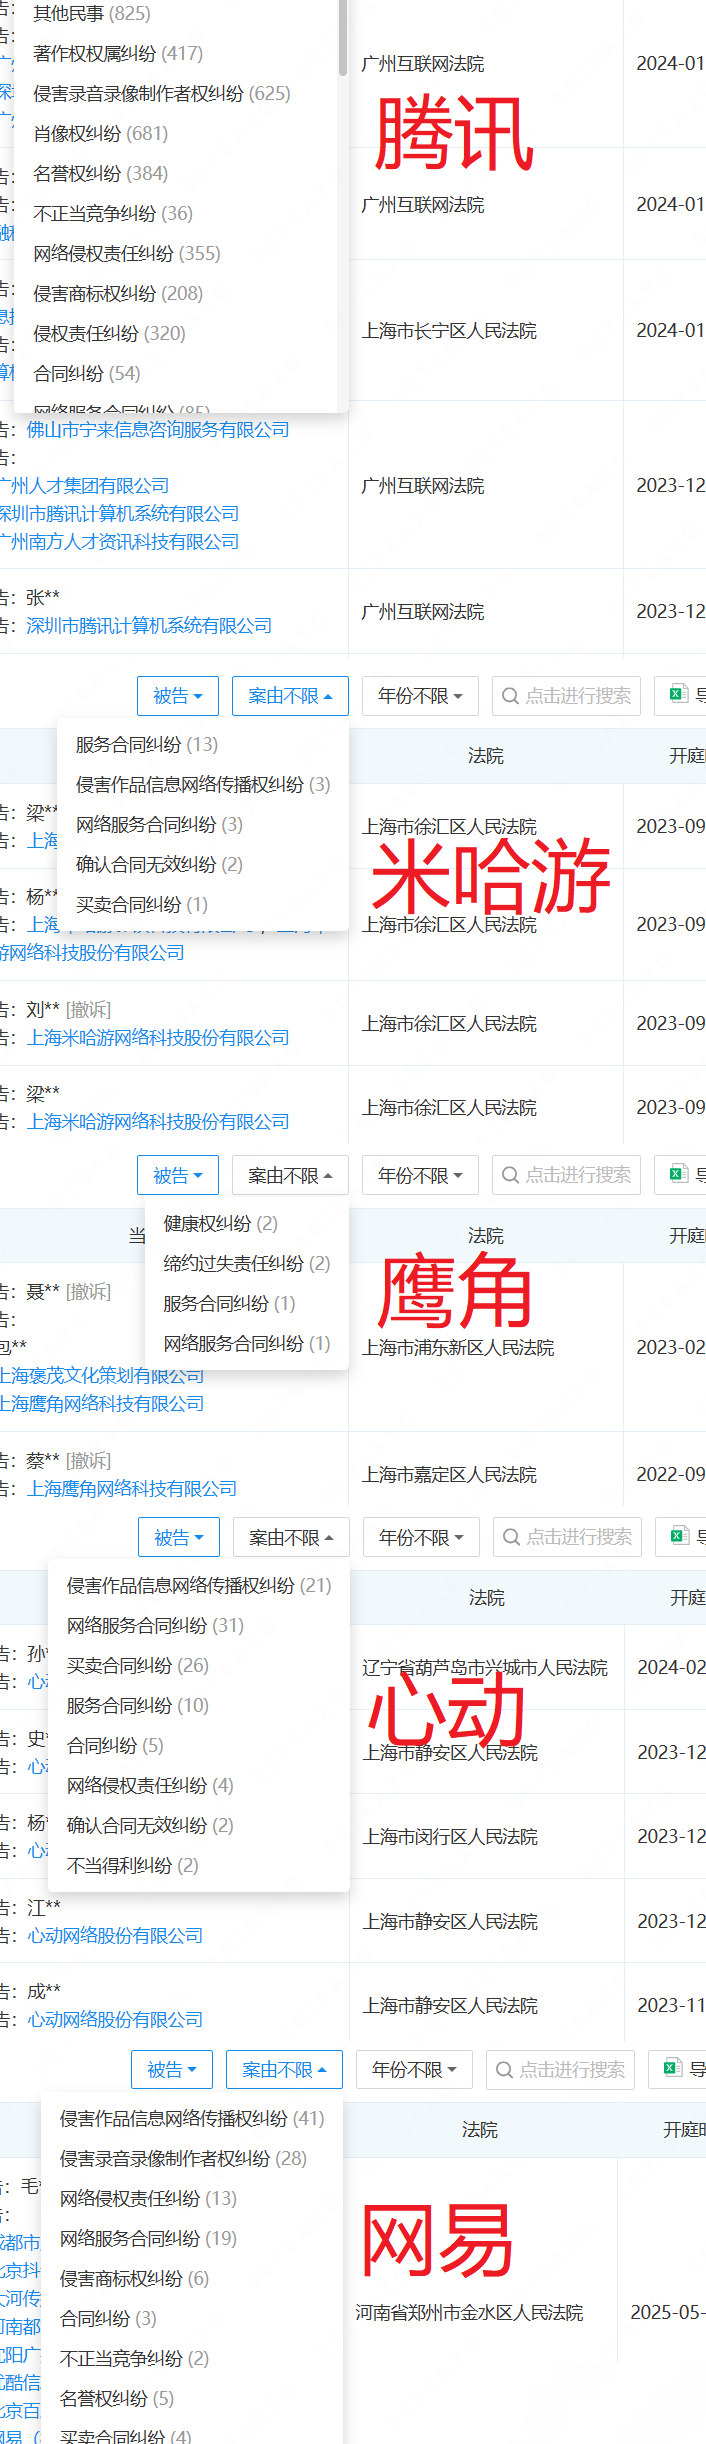Click Excel export icon above 网络服务合同纠纷 (31) list
Image resolution: width=706 pixels, height=2444 pixels.
[679, 1536]
